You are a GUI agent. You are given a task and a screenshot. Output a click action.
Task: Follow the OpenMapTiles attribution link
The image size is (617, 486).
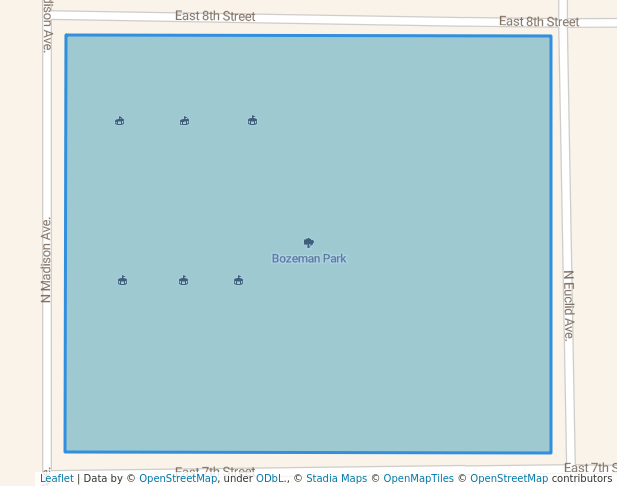(418, 478)
